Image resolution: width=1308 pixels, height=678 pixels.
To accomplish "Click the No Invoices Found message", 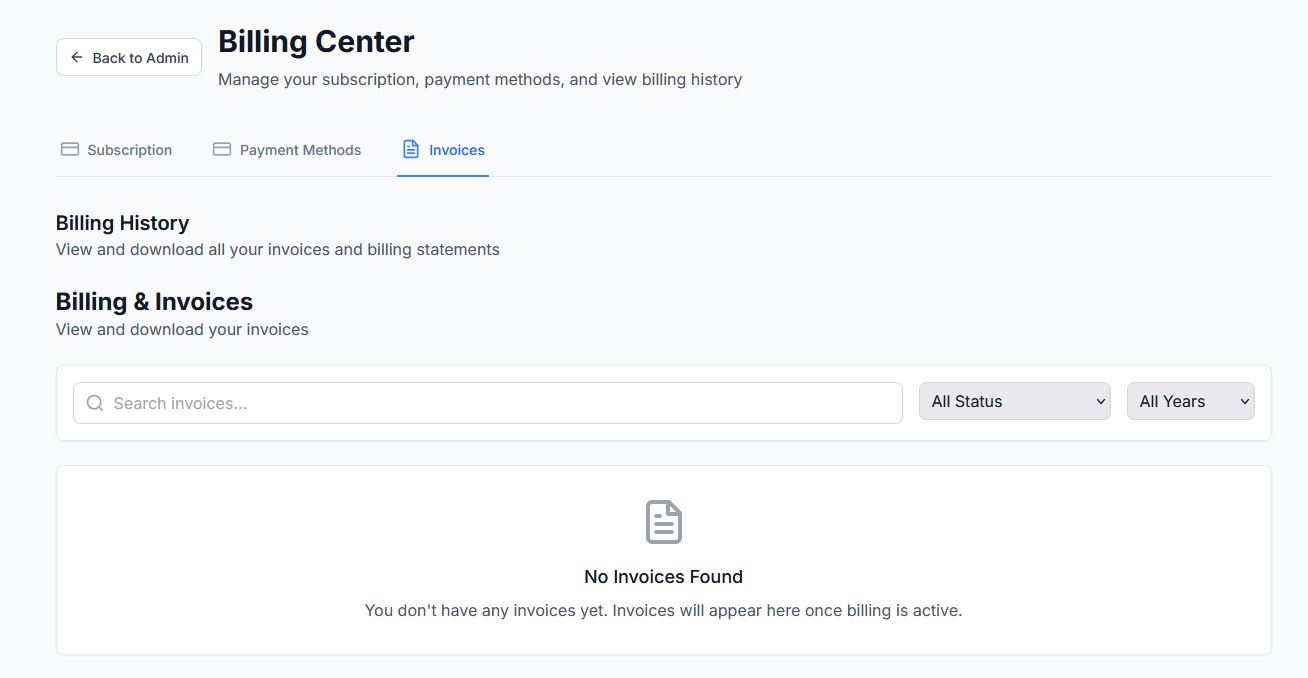I will [664, 577].
